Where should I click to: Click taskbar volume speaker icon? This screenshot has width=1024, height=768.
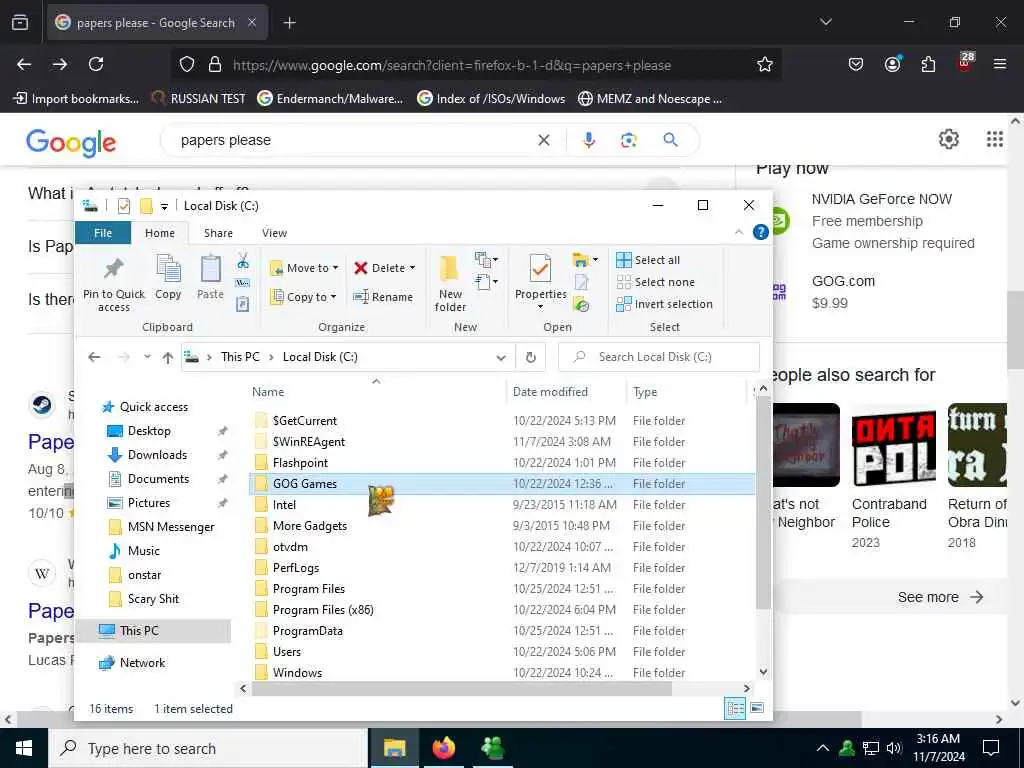[x=893, y=748]
